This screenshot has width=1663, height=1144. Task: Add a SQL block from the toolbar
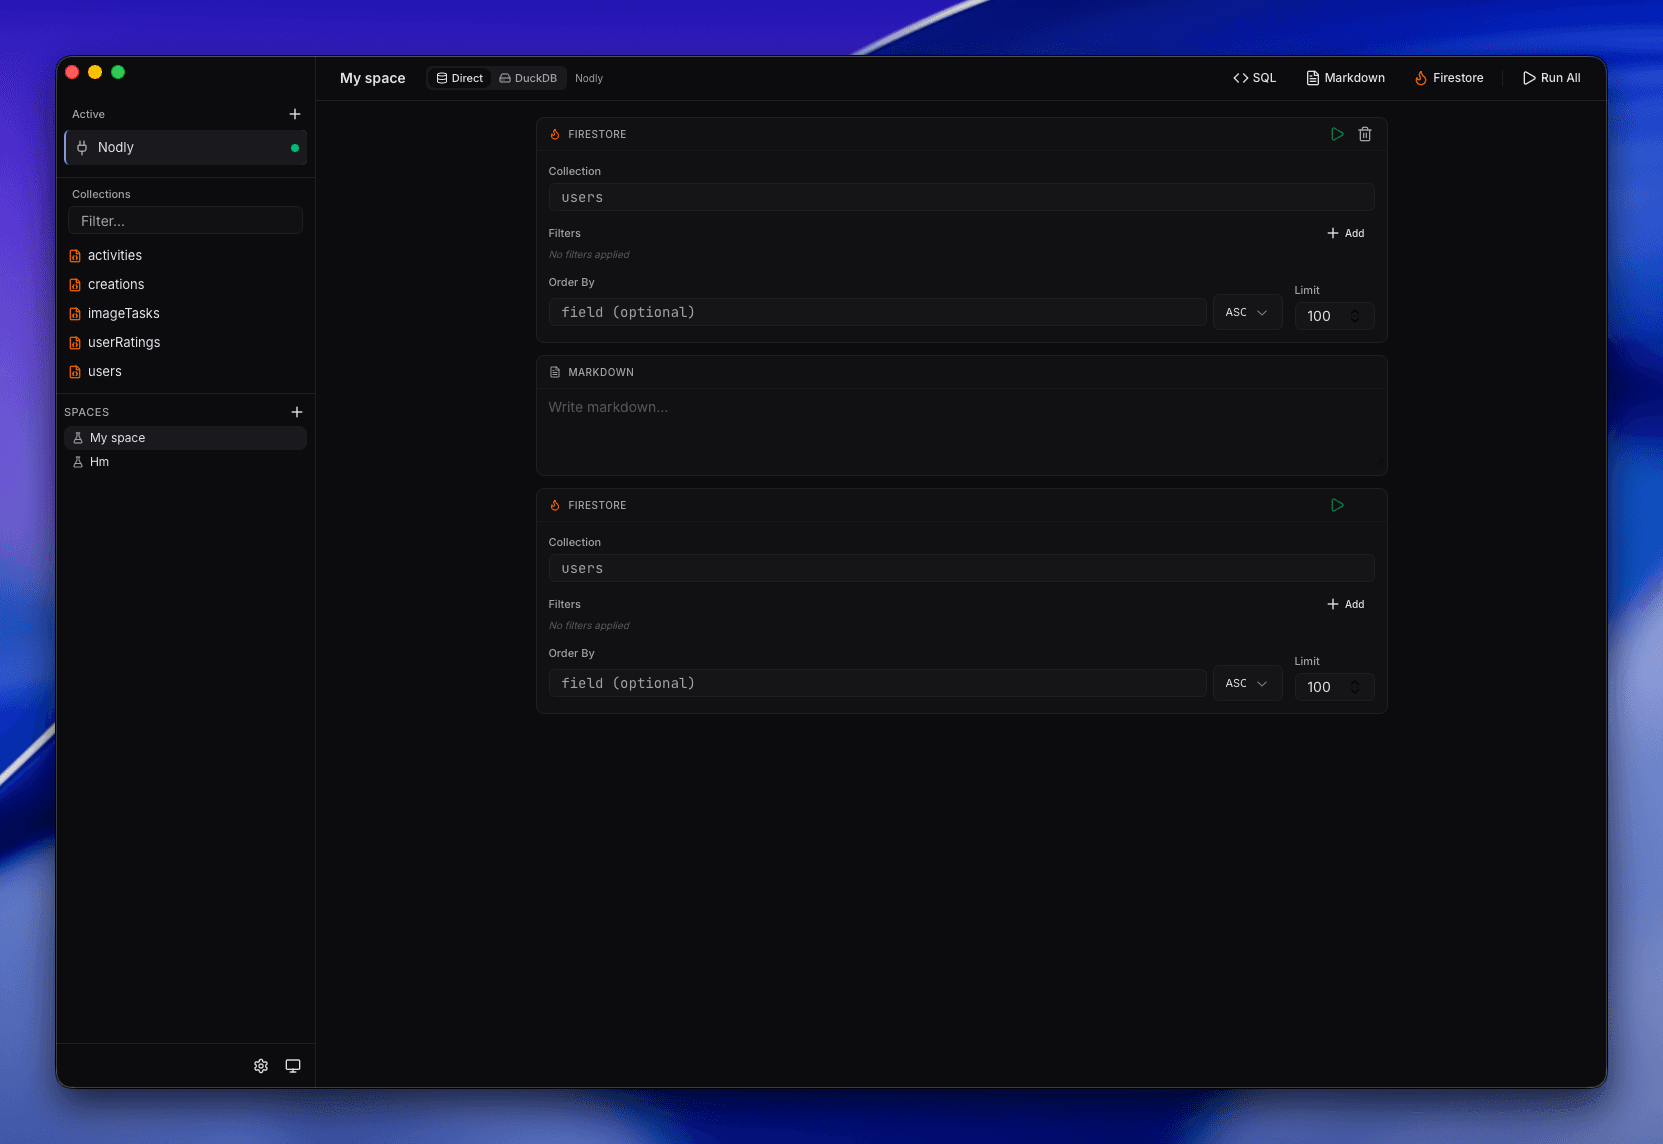point(1254,77)
